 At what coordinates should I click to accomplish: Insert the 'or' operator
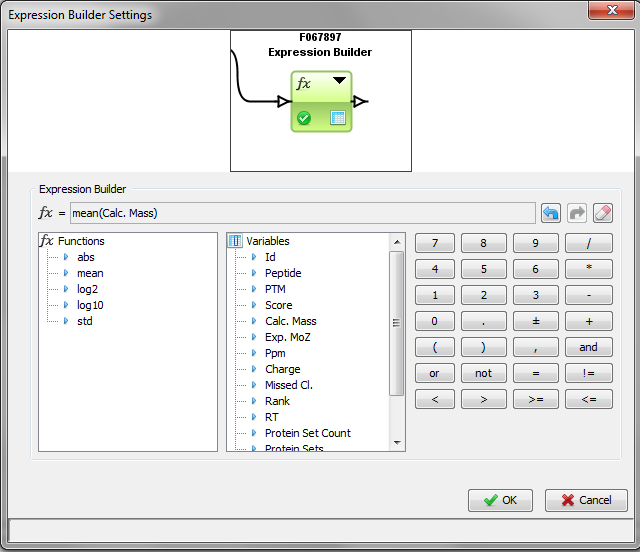pyautogui.click(x=435, y=373)
